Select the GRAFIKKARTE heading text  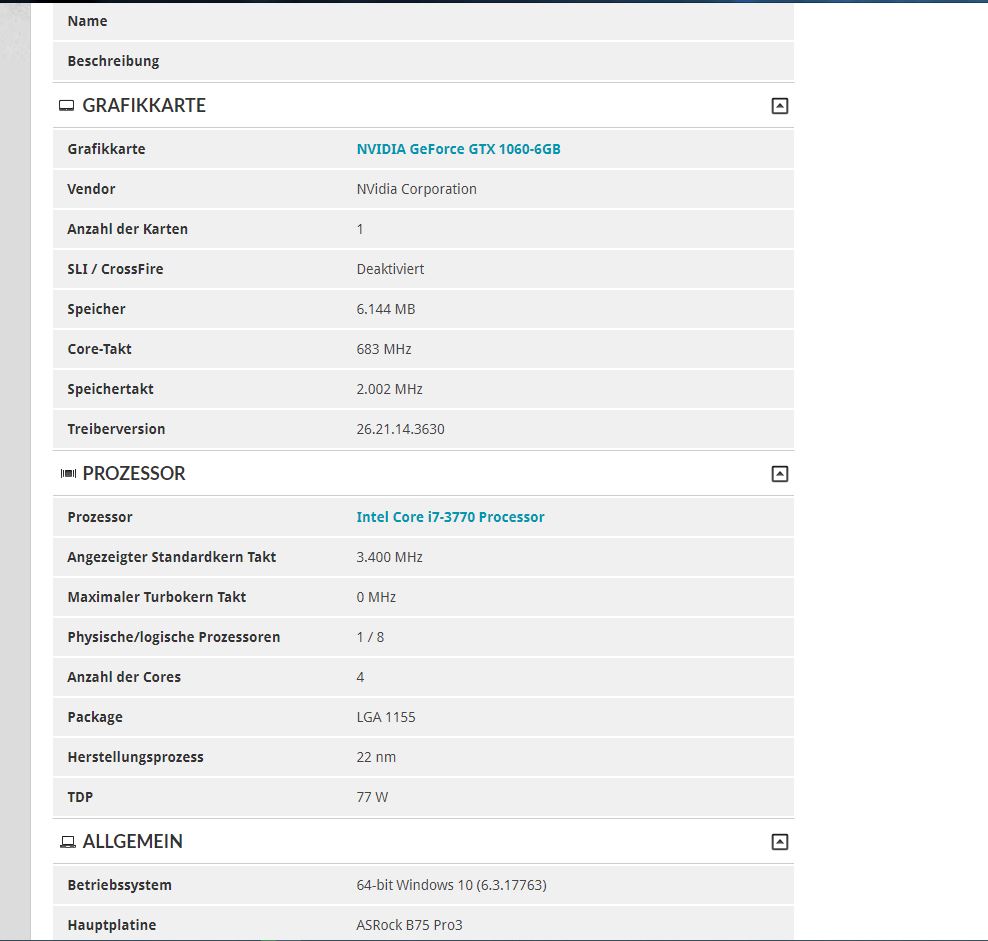point(144,105)
